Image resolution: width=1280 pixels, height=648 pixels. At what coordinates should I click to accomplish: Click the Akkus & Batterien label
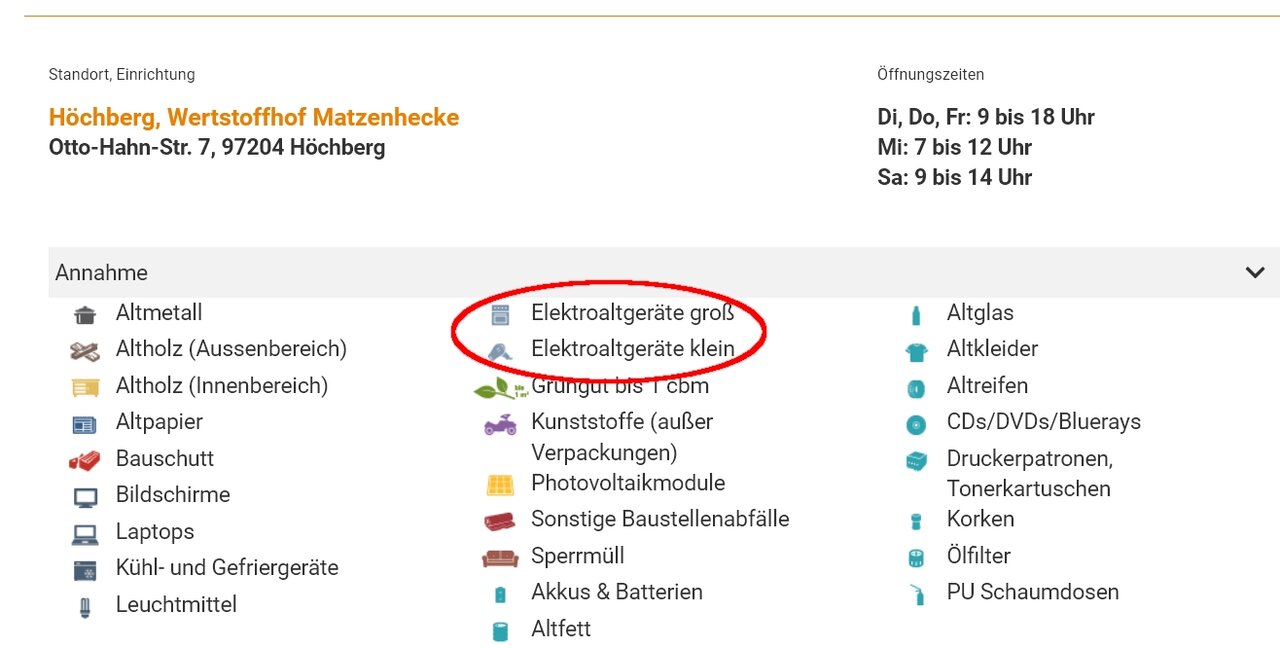pos(616,592)
